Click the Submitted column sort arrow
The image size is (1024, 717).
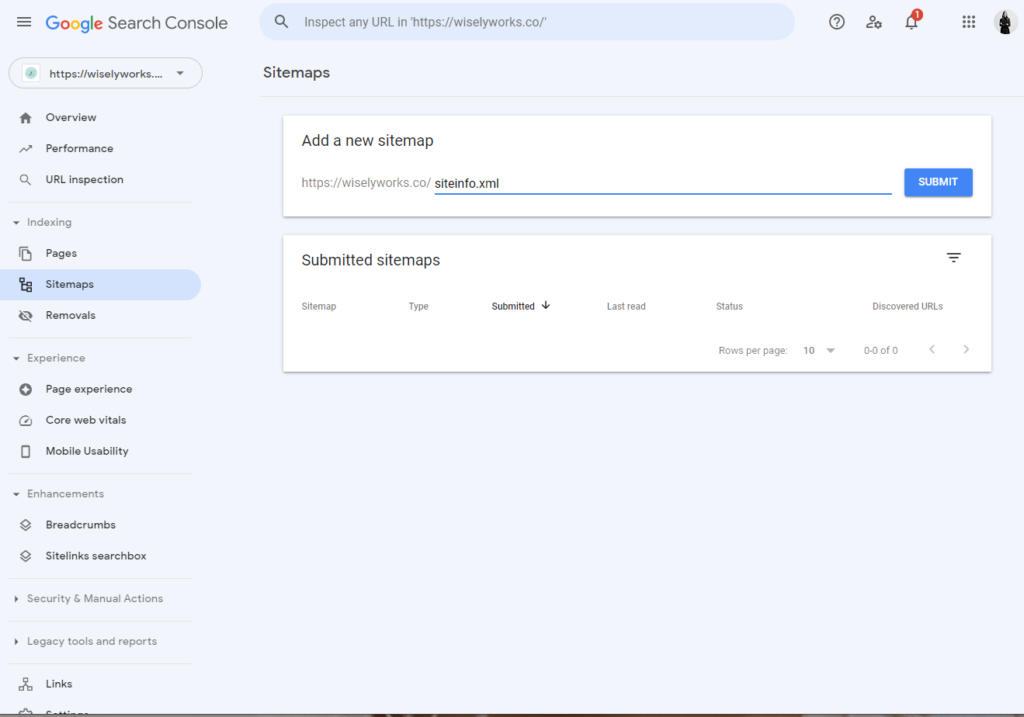point(546,306)
